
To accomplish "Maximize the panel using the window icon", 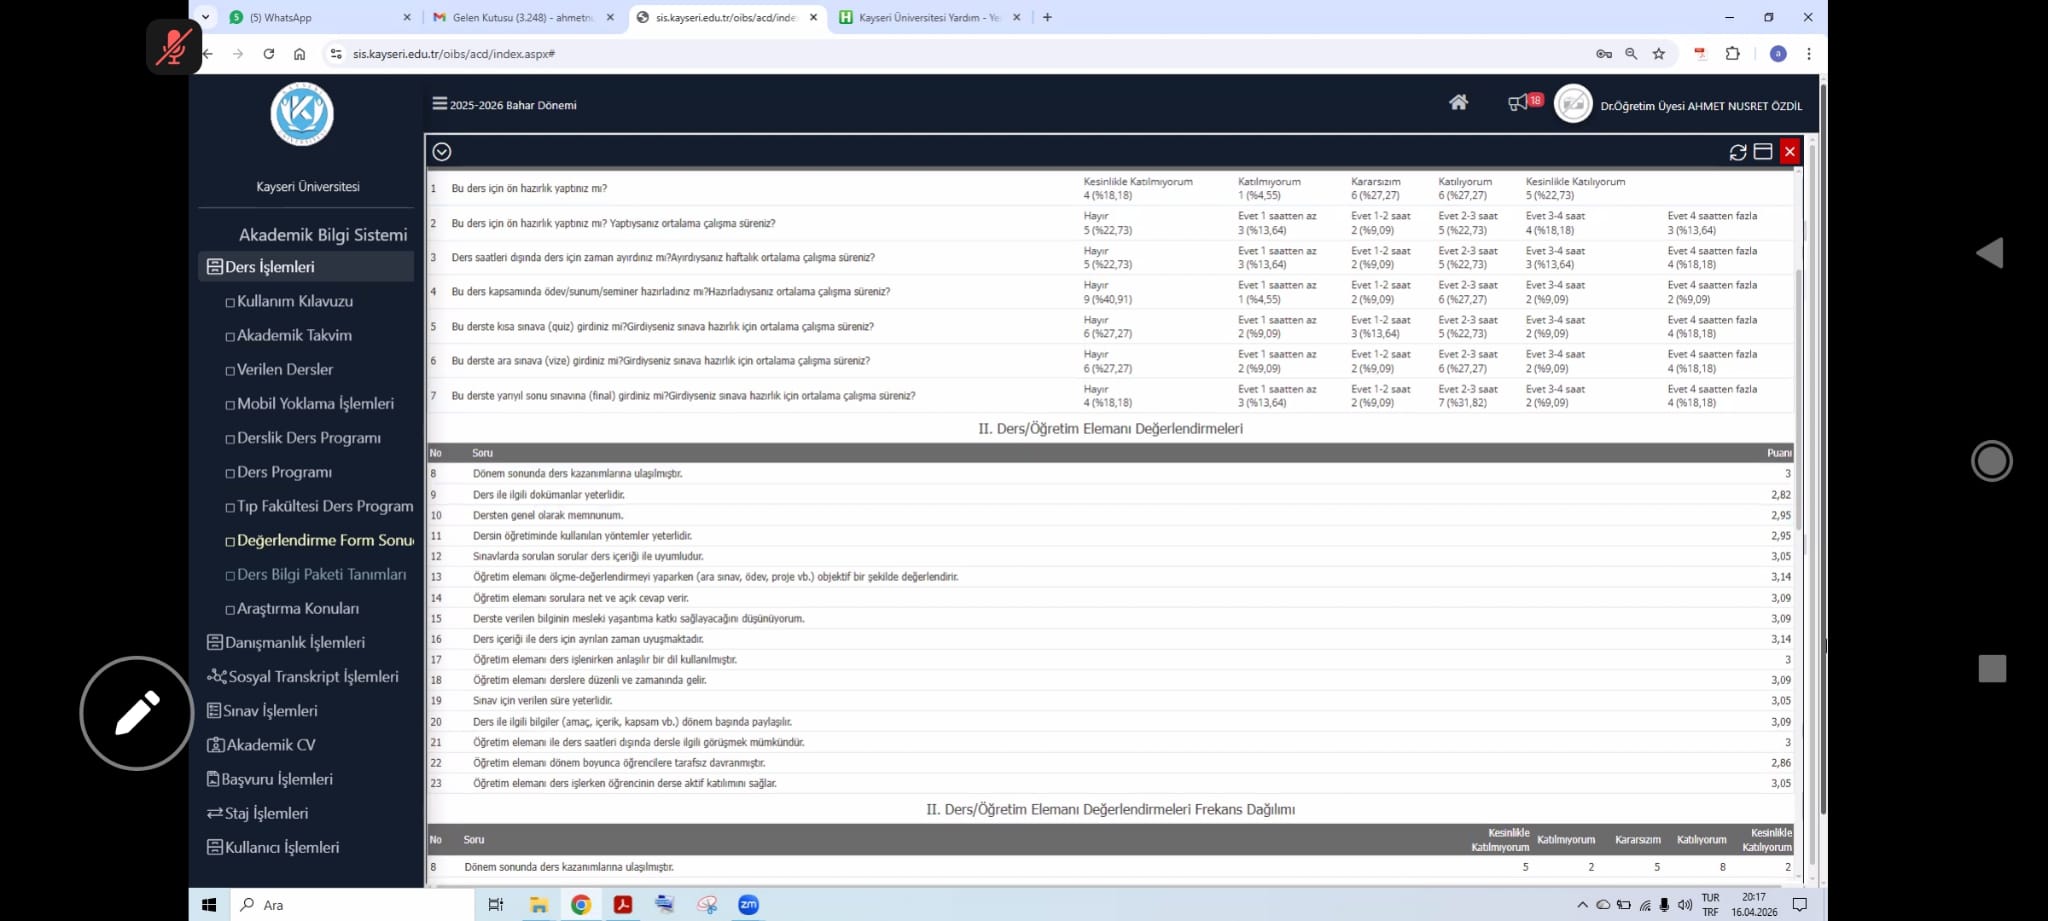I will [x=1763, y=152].
